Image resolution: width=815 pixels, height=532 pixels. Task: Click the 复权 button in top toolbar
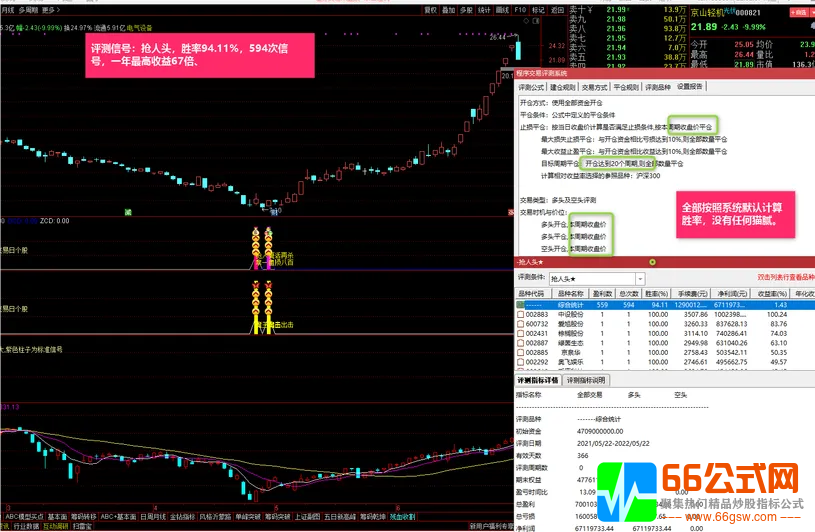(431, 10)
